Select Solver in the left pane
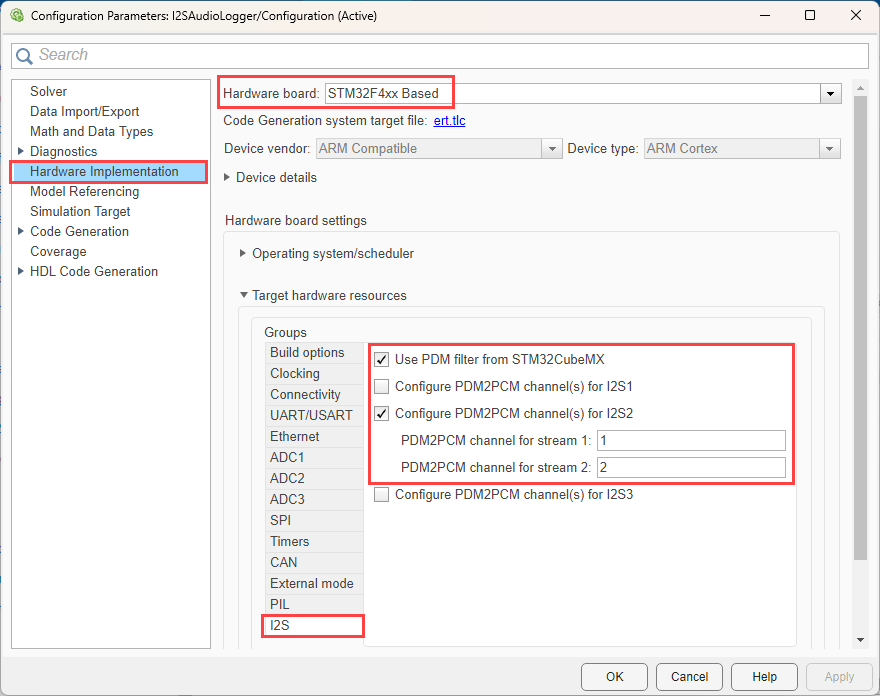This screenshot has width=880, height=696. click(x=48, y=92)
